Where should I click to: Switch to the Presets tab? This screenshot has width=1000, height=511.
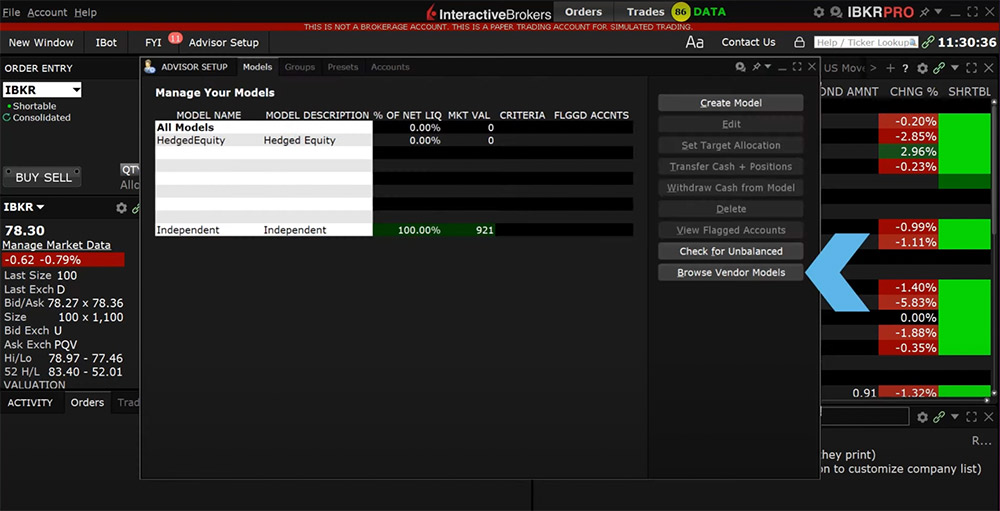point(342,67)
